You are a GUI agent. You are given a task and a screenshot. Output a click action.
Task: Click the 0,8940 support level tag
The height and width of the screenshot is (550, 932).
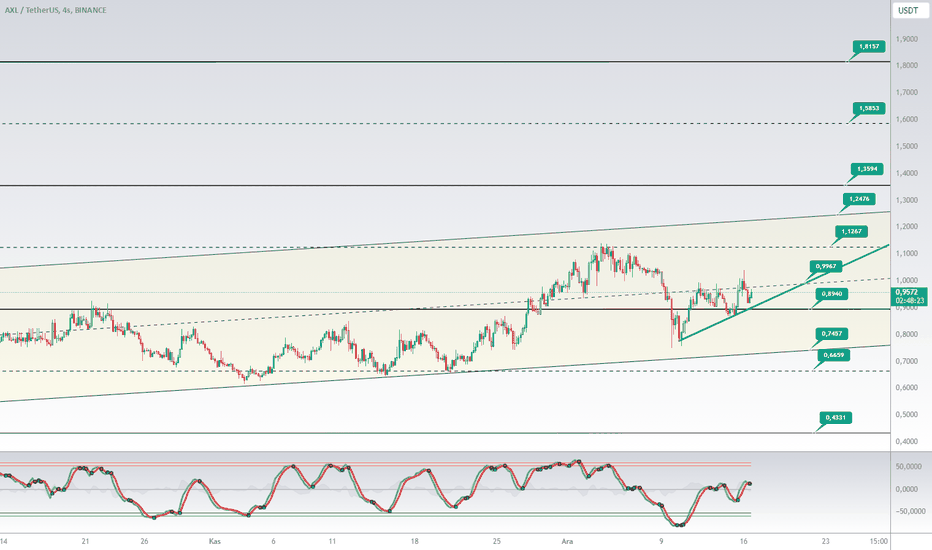832,294
